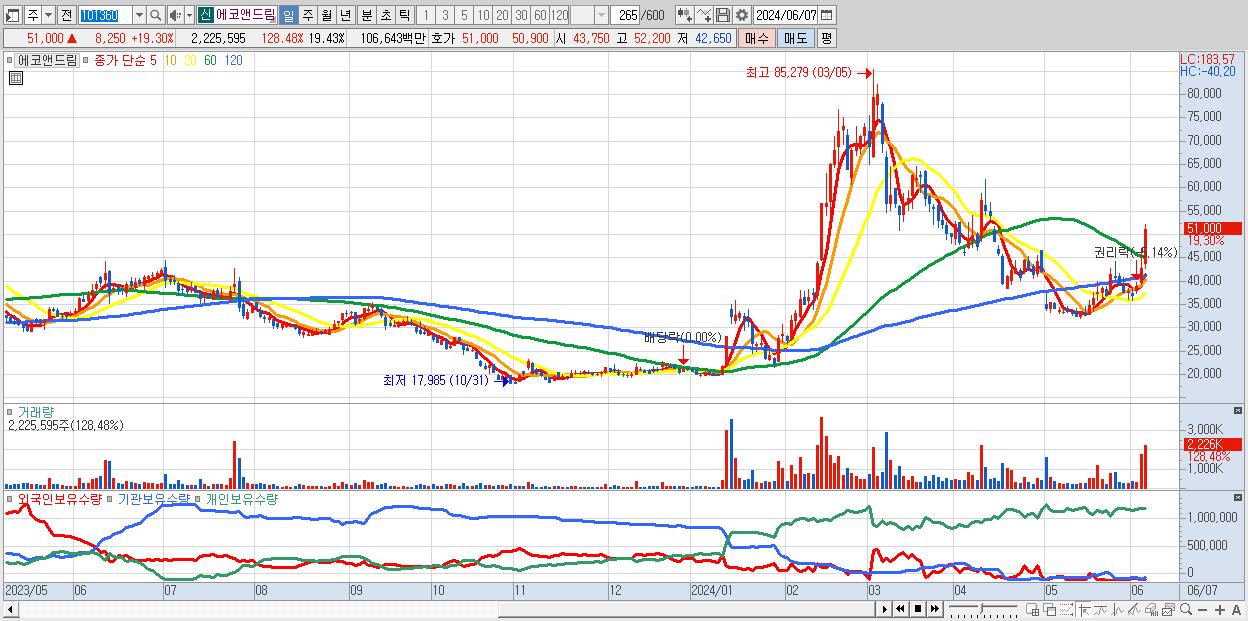Screen dimensions: 1248x621
Task: Click the 60 interval button
Action: tap(541, 15)
